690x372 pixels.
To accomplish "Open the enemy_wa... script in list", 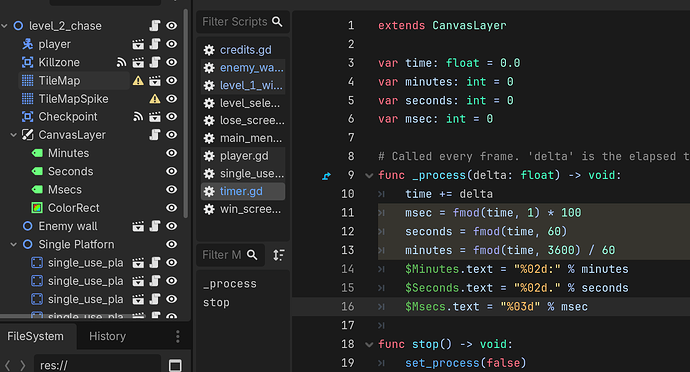I will [x=243, y=68].
